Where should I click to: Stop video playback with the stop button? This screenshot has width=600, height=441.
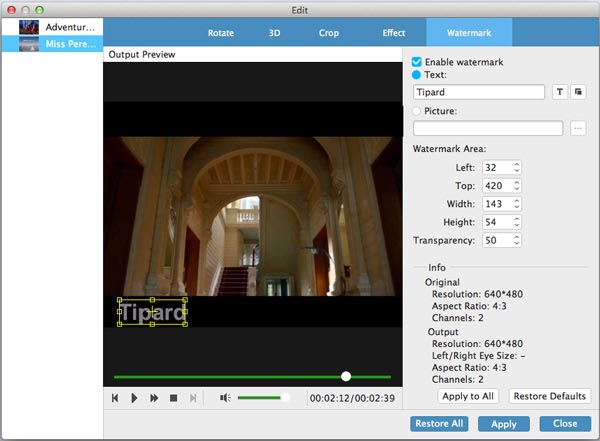point(173,398)
